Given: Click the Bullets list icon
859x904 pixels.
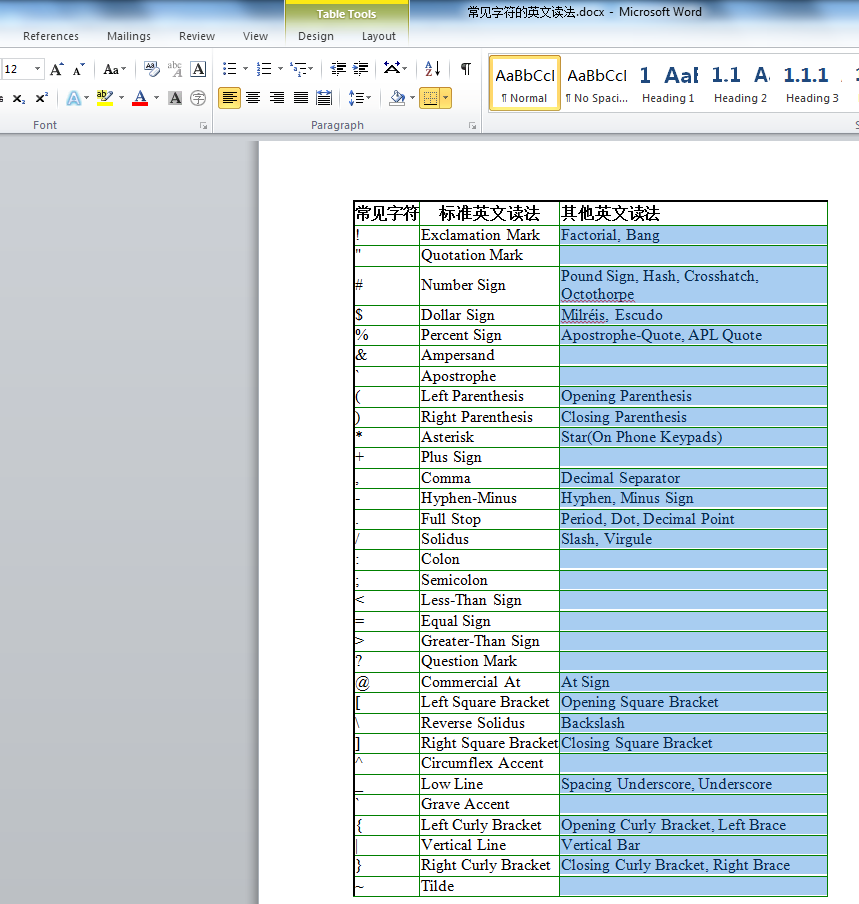Looking at the screenshot, I should 229,69.
